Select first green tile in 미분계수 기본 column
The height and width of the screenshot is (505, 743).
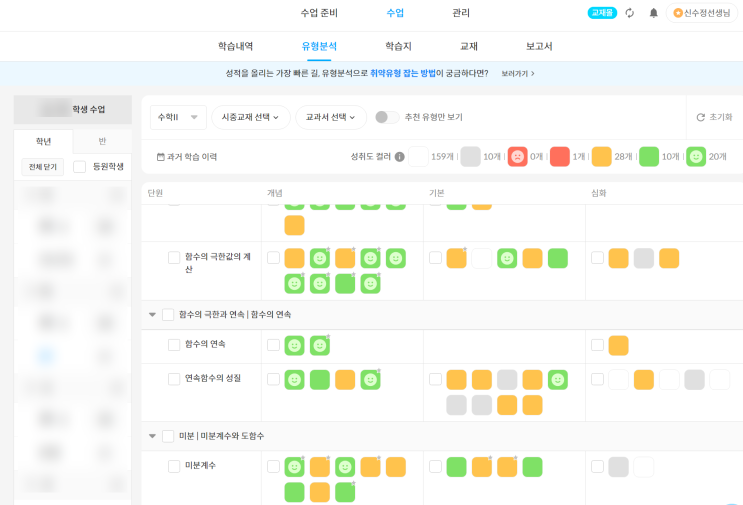click(456, 467)
